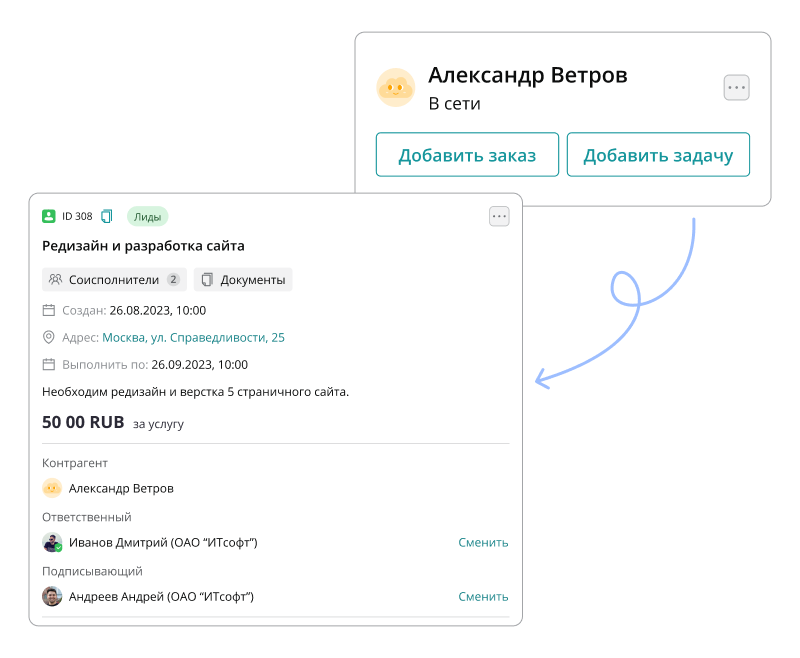
Task: Click the Добавить задачу button
Action: pyautogui.click(x=658, y=155)
